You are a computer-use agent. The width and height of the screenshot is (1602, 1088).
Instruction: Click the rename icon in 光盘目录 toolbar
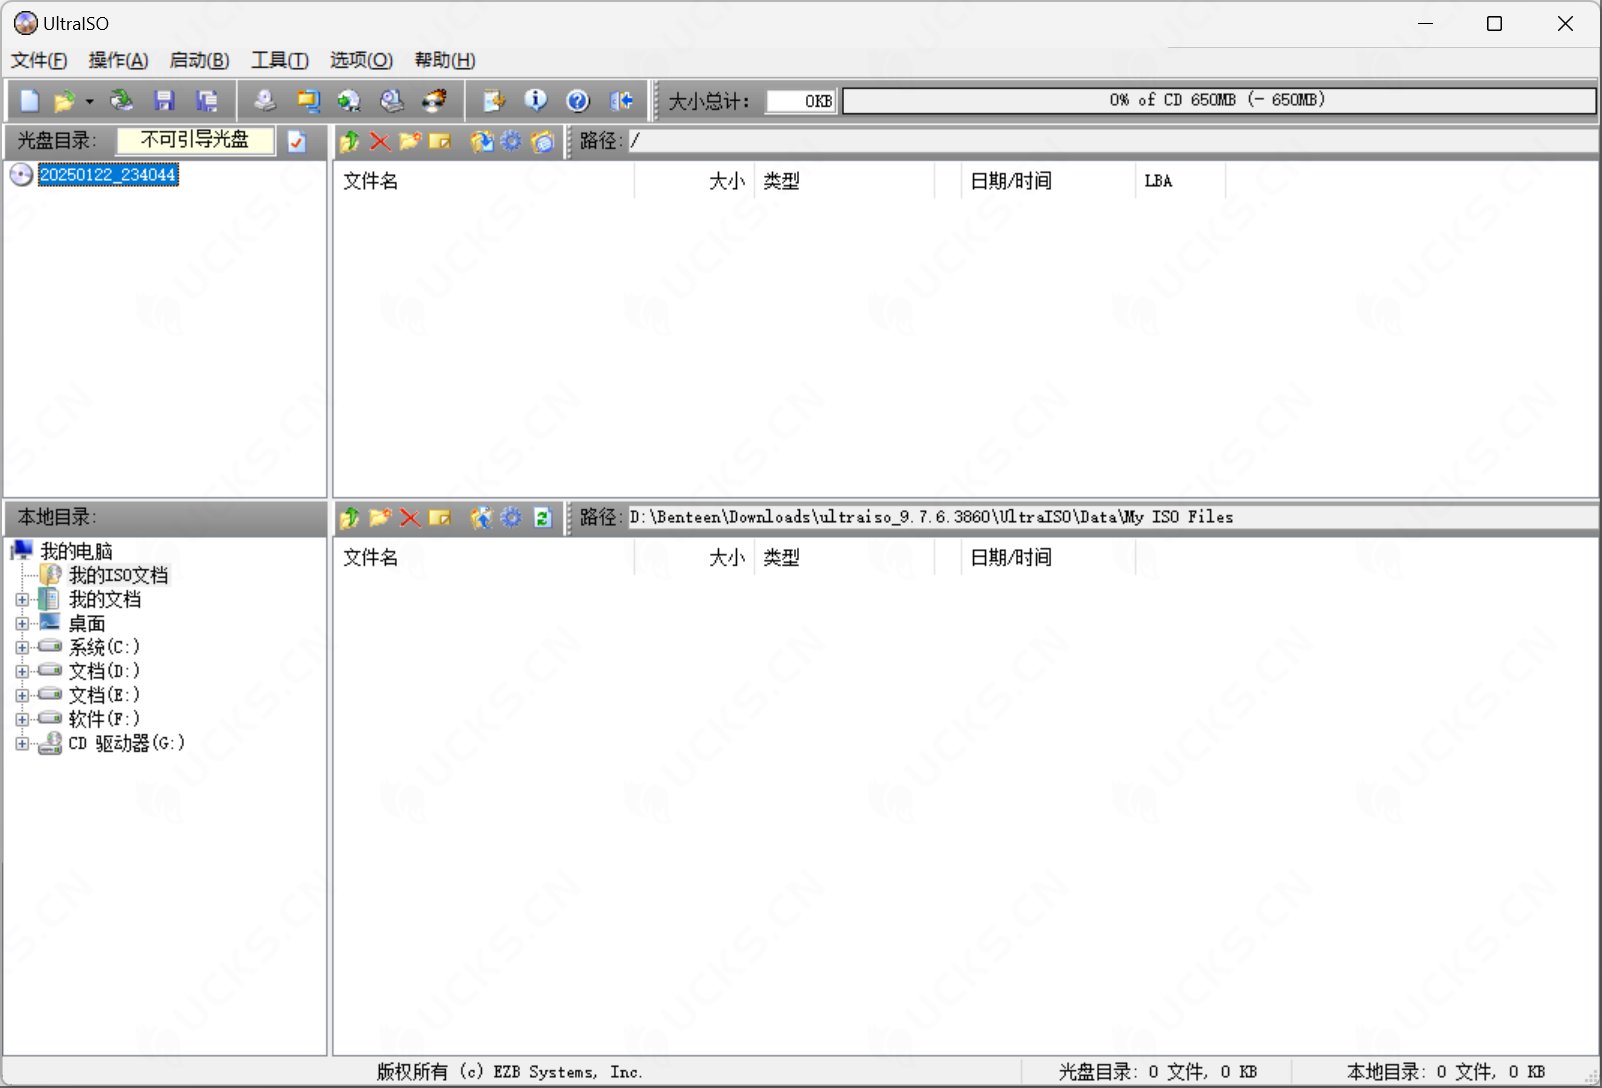(x=440, y=141)
